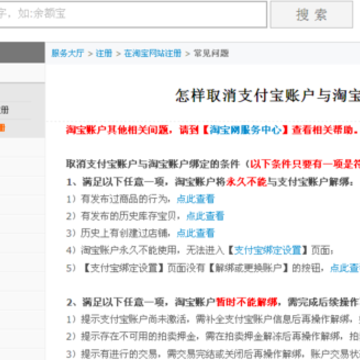Click the heading 取消支付宝账户与淘宝账户绑定的条件
Screen dimensions: 360x360
point(153,164)
